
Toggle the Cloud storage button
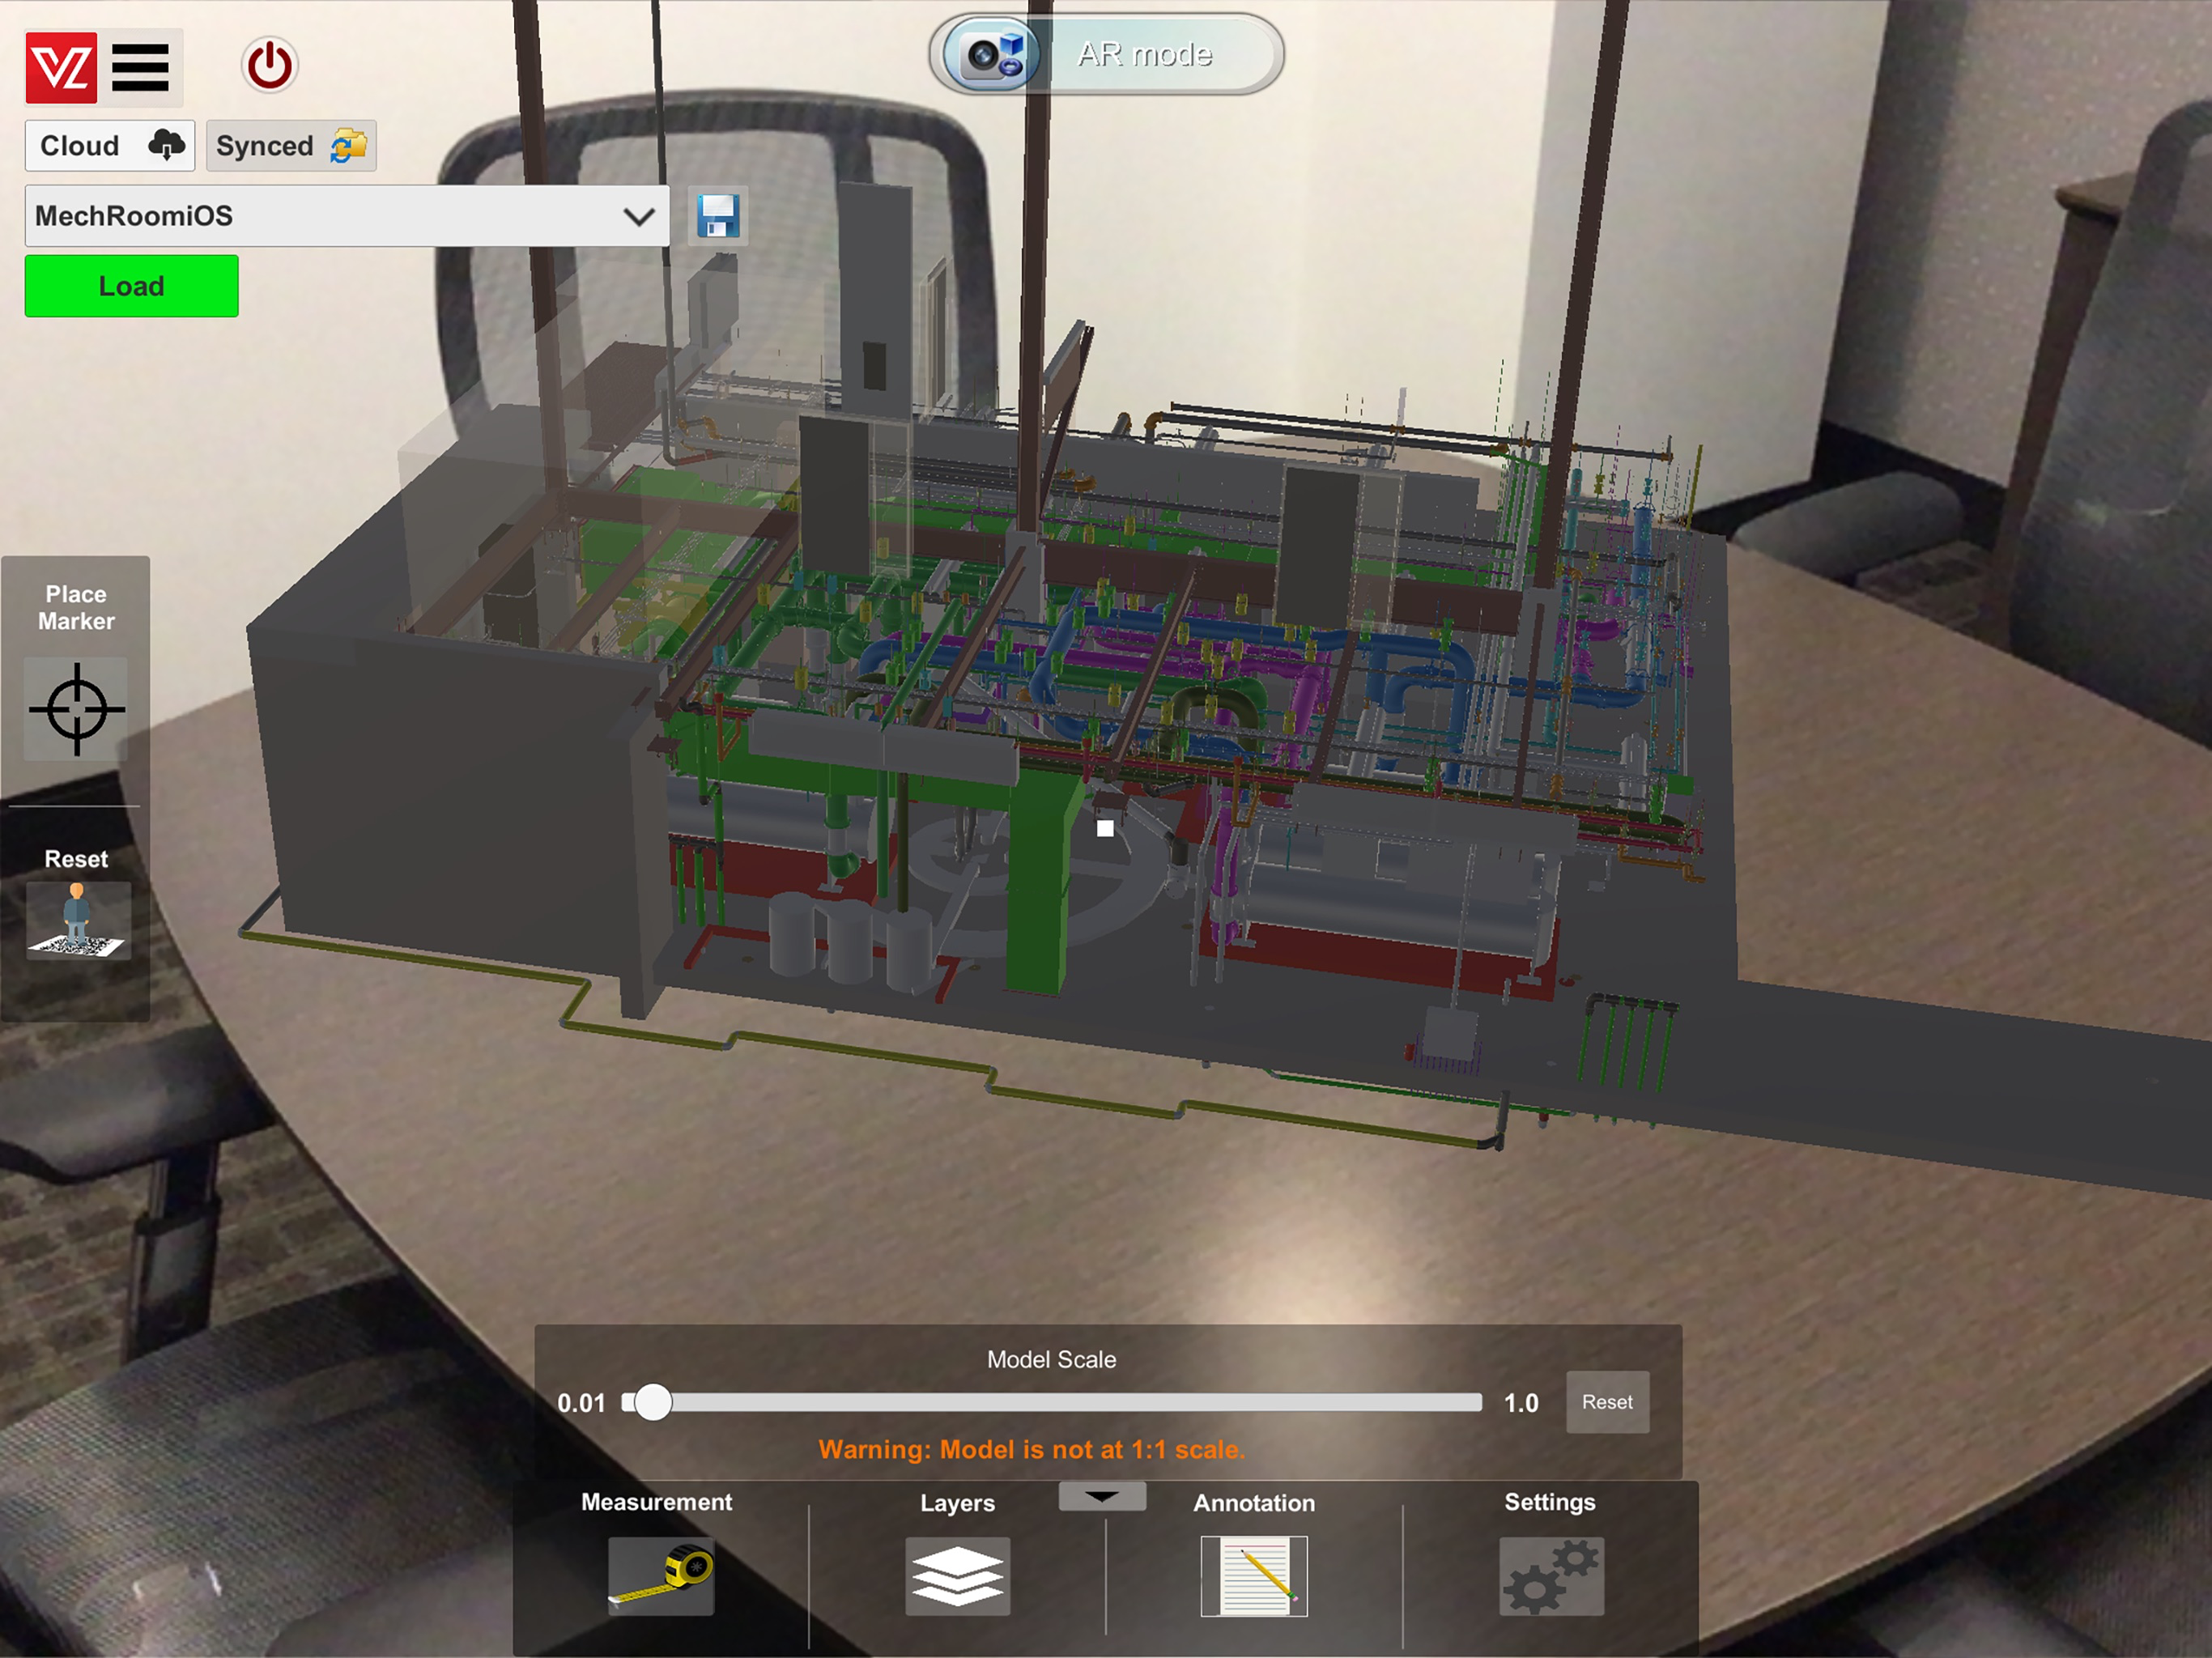pyautogui.click(x=110, y=146)
